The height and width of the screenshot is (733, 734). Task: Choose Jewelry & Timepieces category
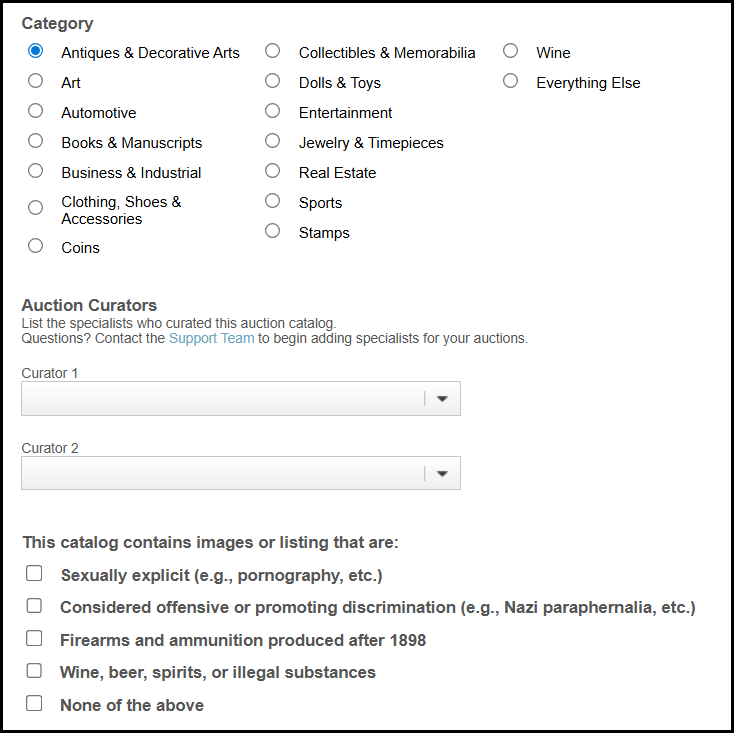pyautogui.click(x=272, y=141)
